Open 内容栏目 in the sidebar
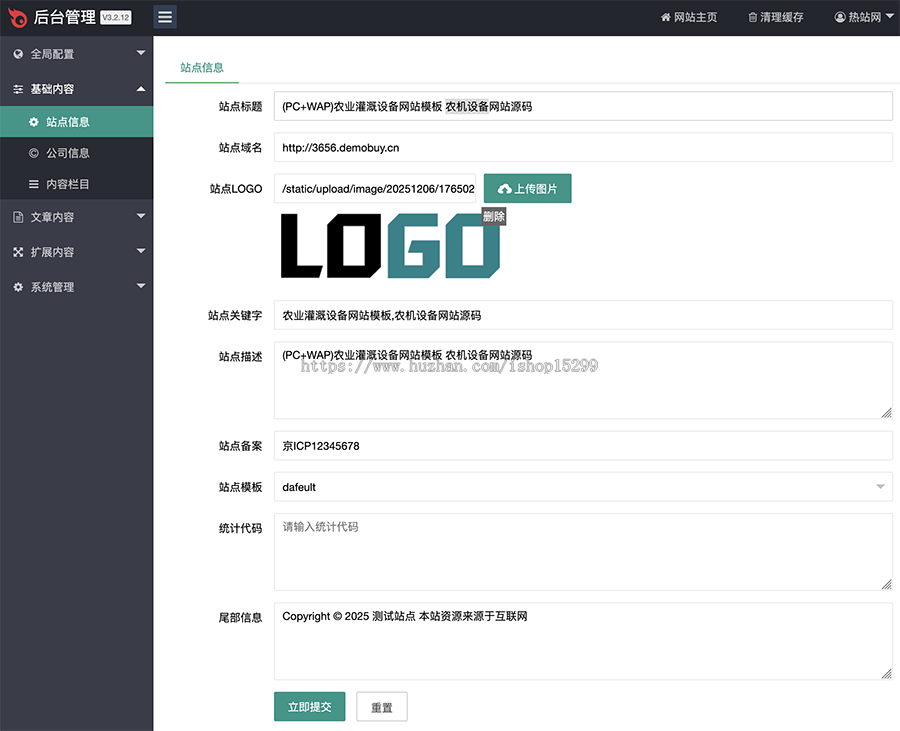900x731 pixels. (67, 185)
